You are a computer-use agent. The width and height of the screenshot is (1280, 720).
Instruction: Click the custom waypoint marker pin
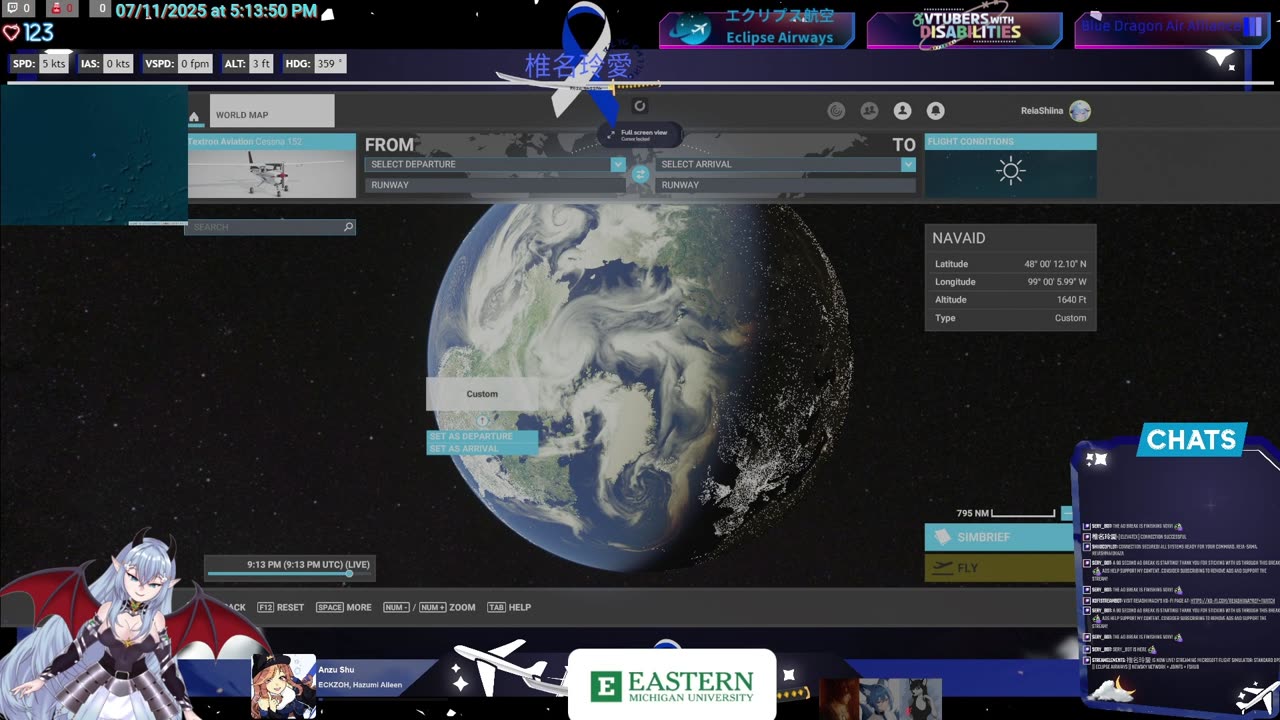coord(482,421)
